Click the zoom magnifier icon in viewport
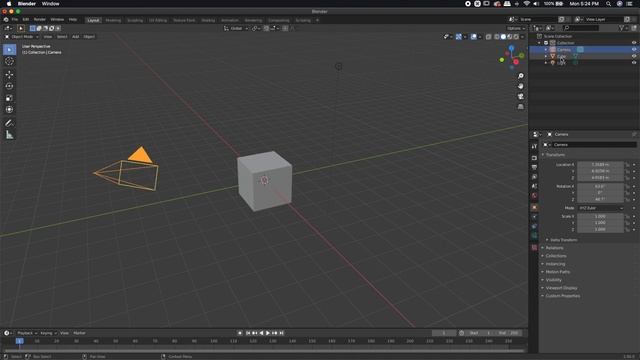This screenshot has width=640, height=360. point(520,76)
